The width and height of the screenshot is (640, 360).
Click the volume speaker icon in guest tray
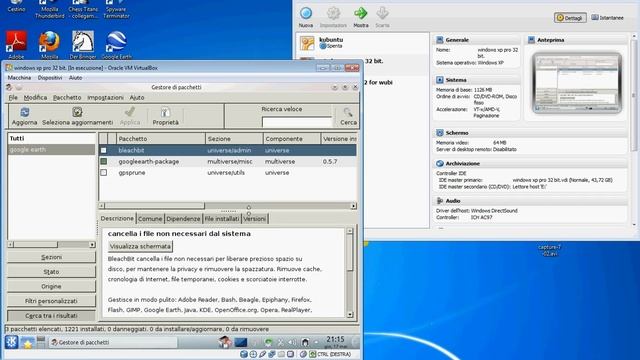point(292,342)
